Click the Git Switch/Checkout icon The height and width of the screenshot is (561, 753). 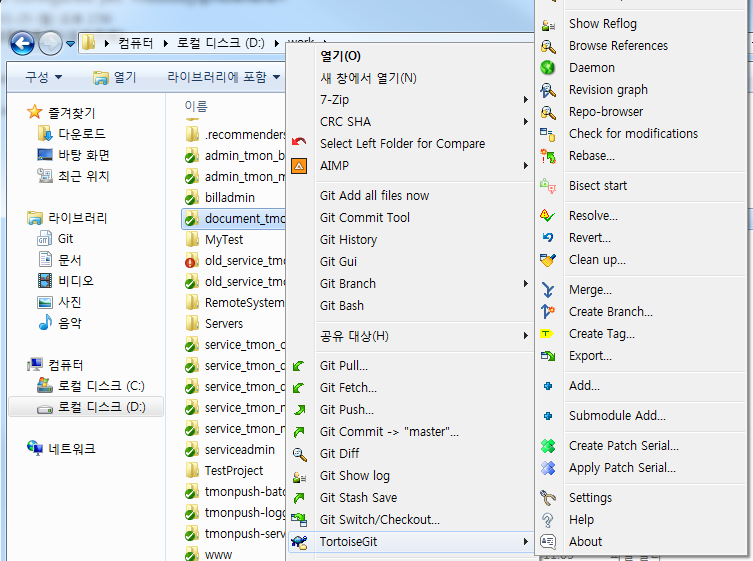click(x=299, y=520)
